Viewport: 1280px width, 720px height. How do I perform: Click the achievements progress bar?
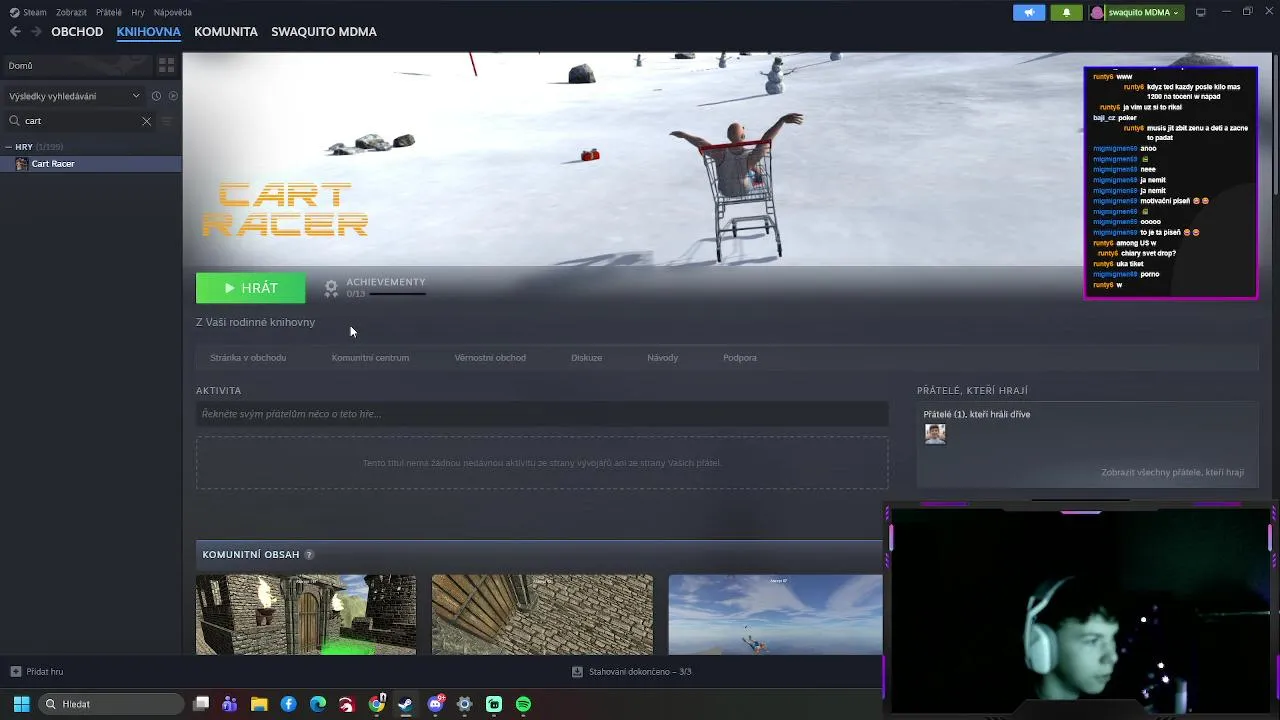coord(398,294)
